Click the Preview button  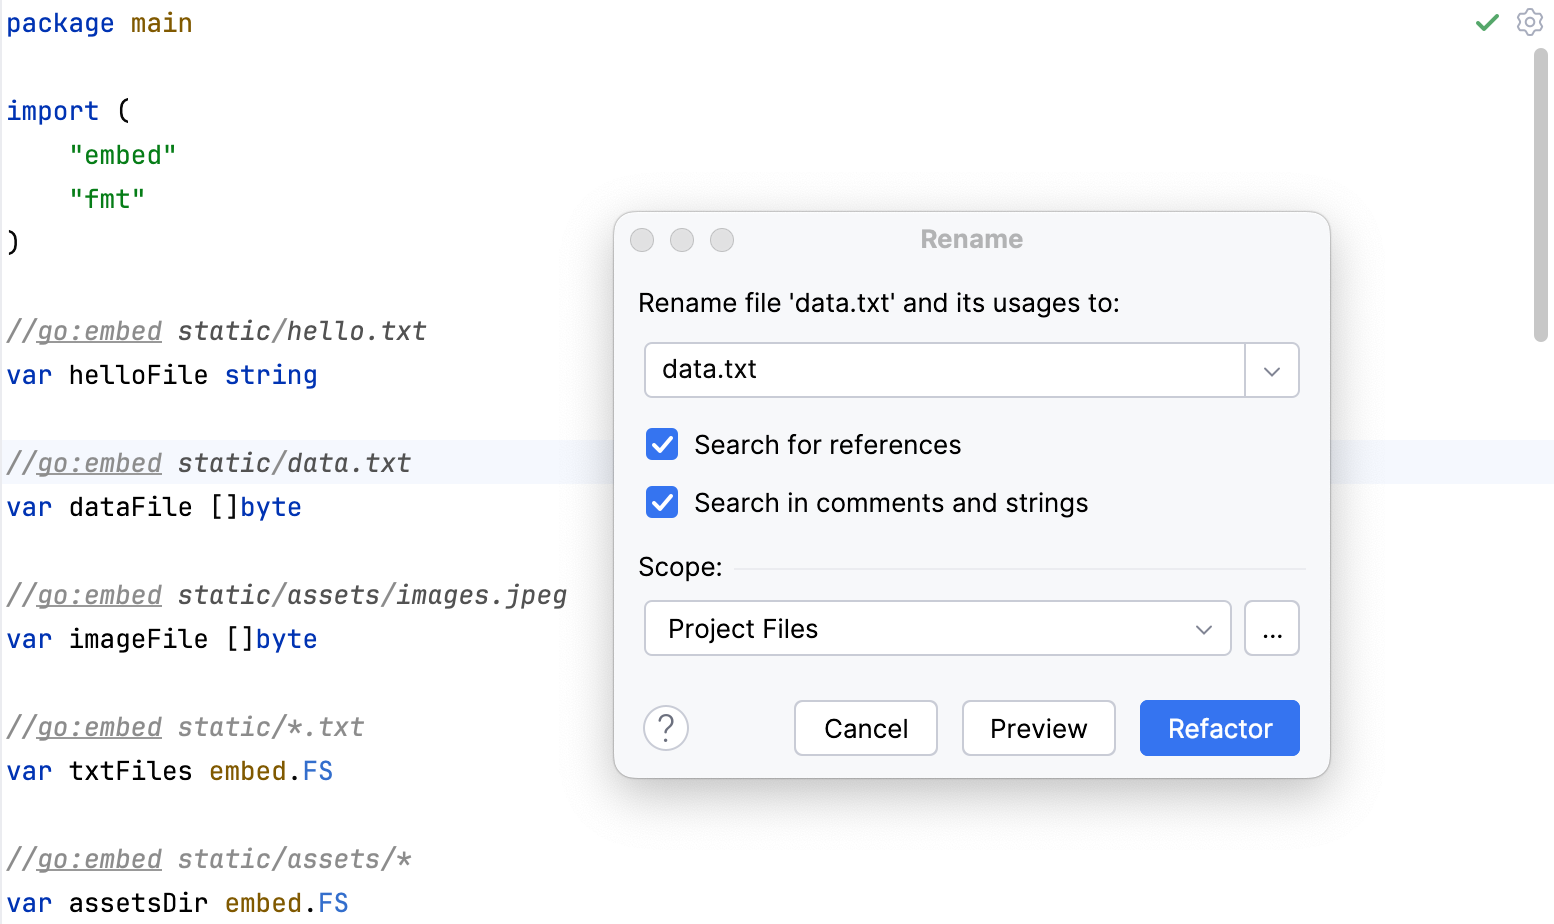point(1038,728)
